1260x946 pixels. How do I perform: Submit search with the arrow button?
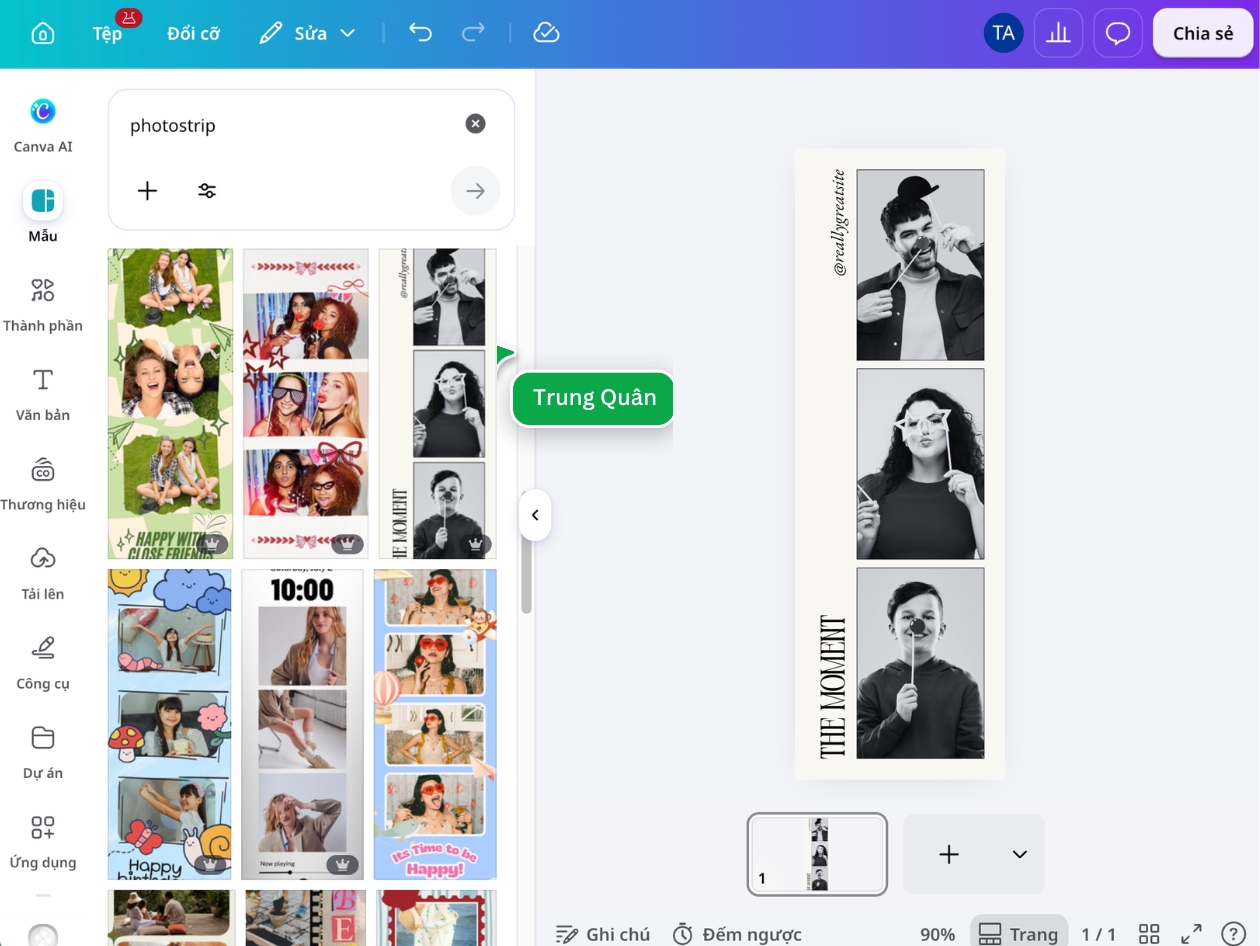[475, 191]
